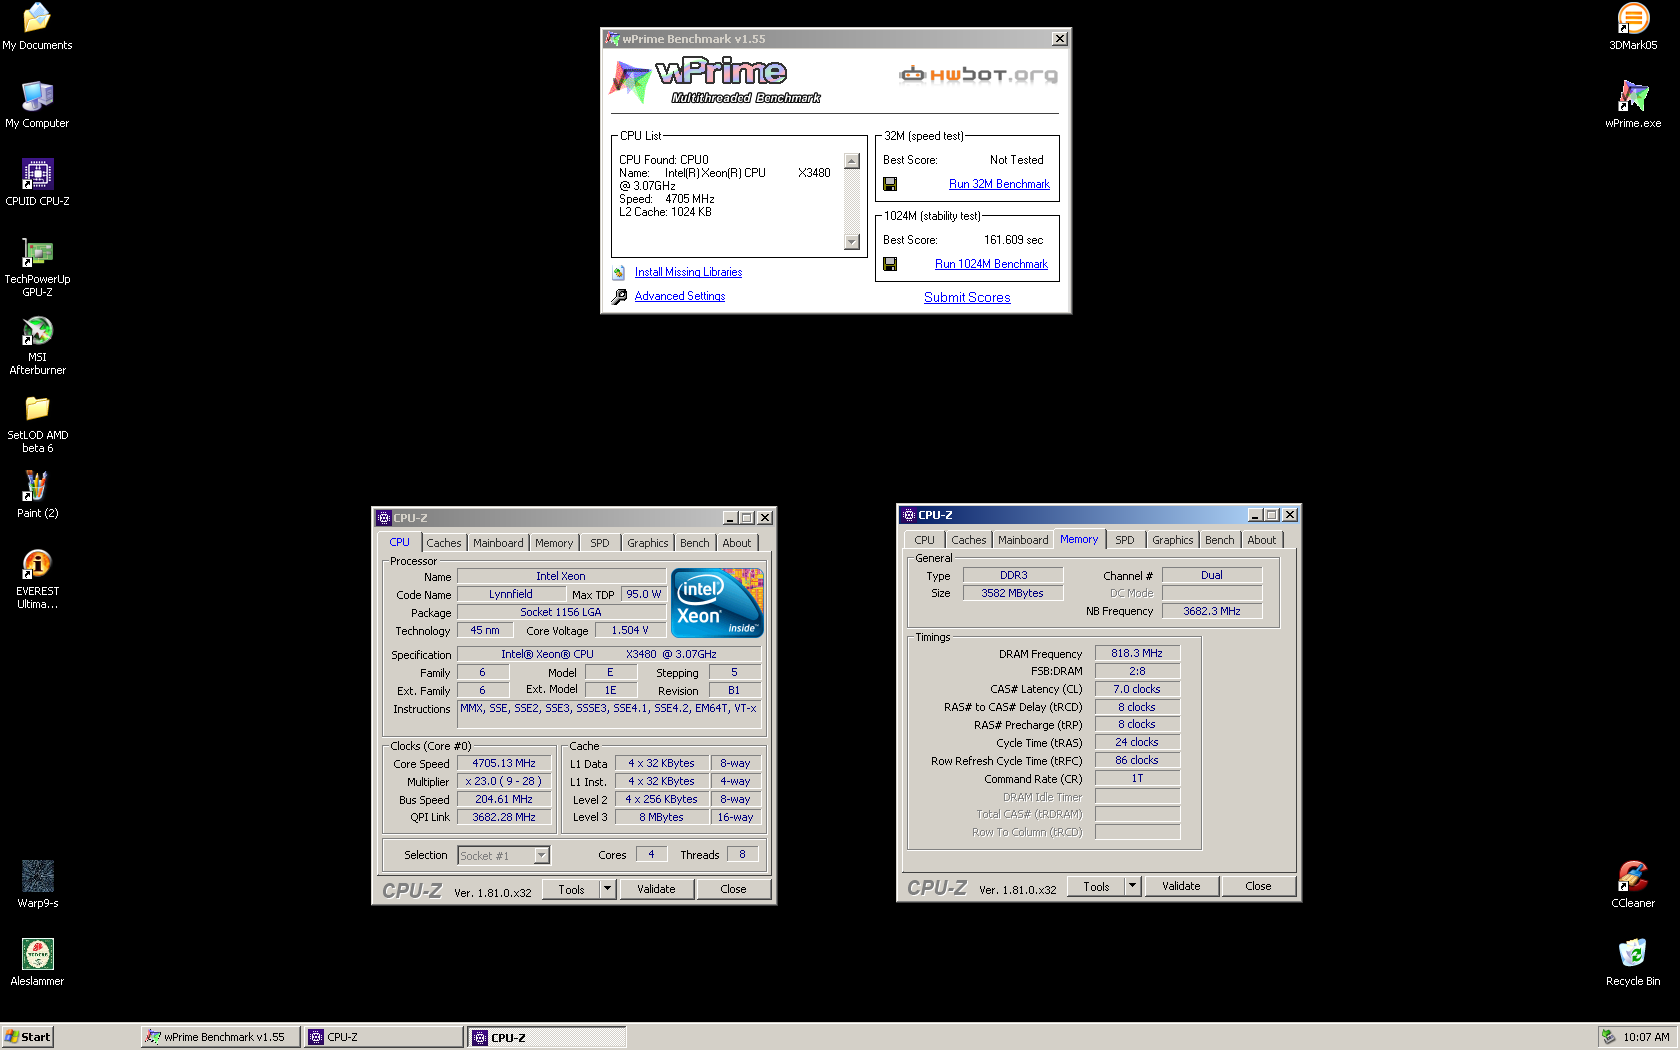
Task: Click save icon for 1024M score
Action: (890, 264)
